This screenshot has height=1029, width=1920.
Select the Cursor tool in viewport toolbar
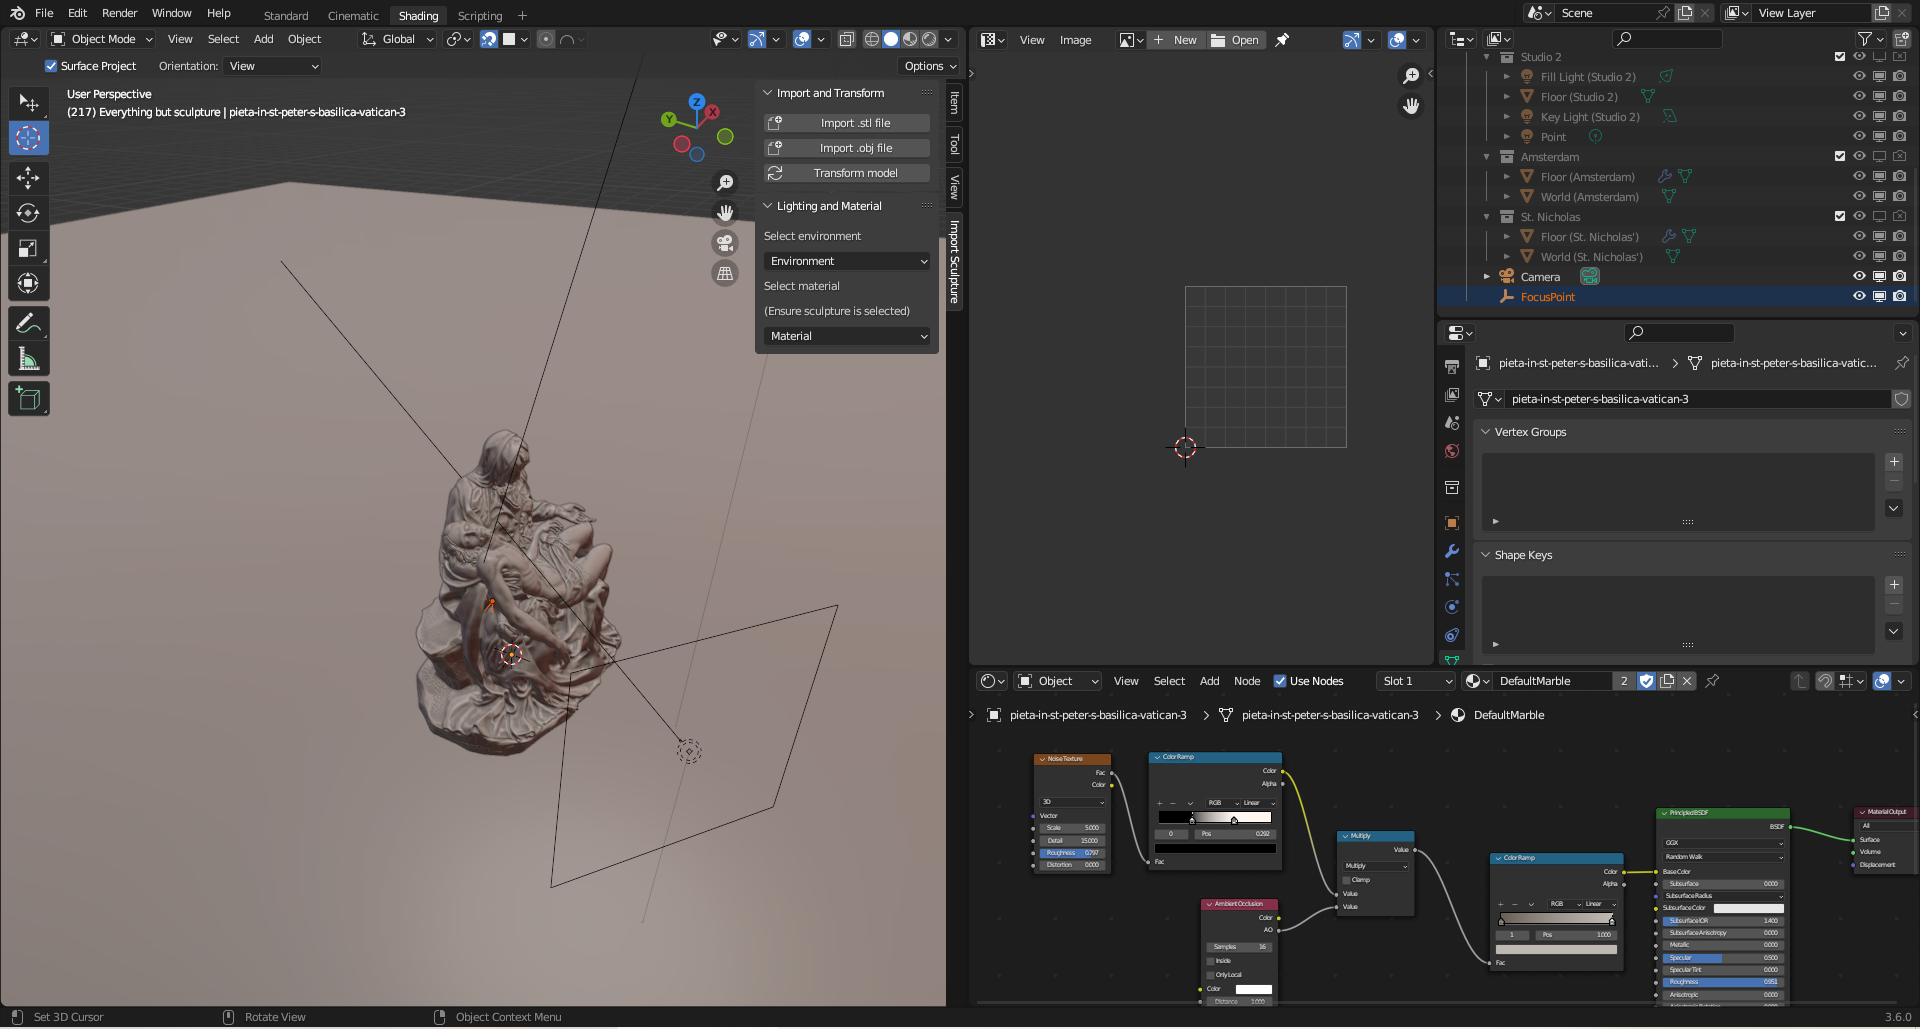click(28, 138)
